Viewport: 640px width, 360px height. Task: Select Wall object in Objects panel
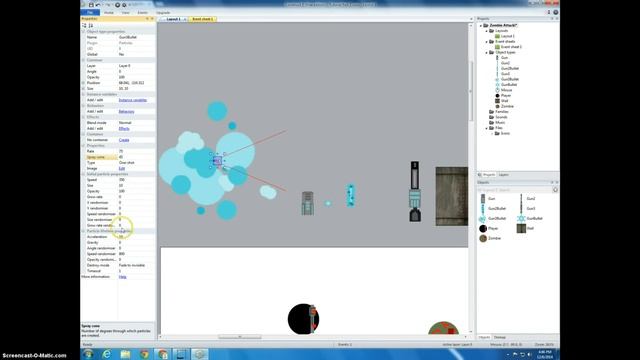[525, 229]
